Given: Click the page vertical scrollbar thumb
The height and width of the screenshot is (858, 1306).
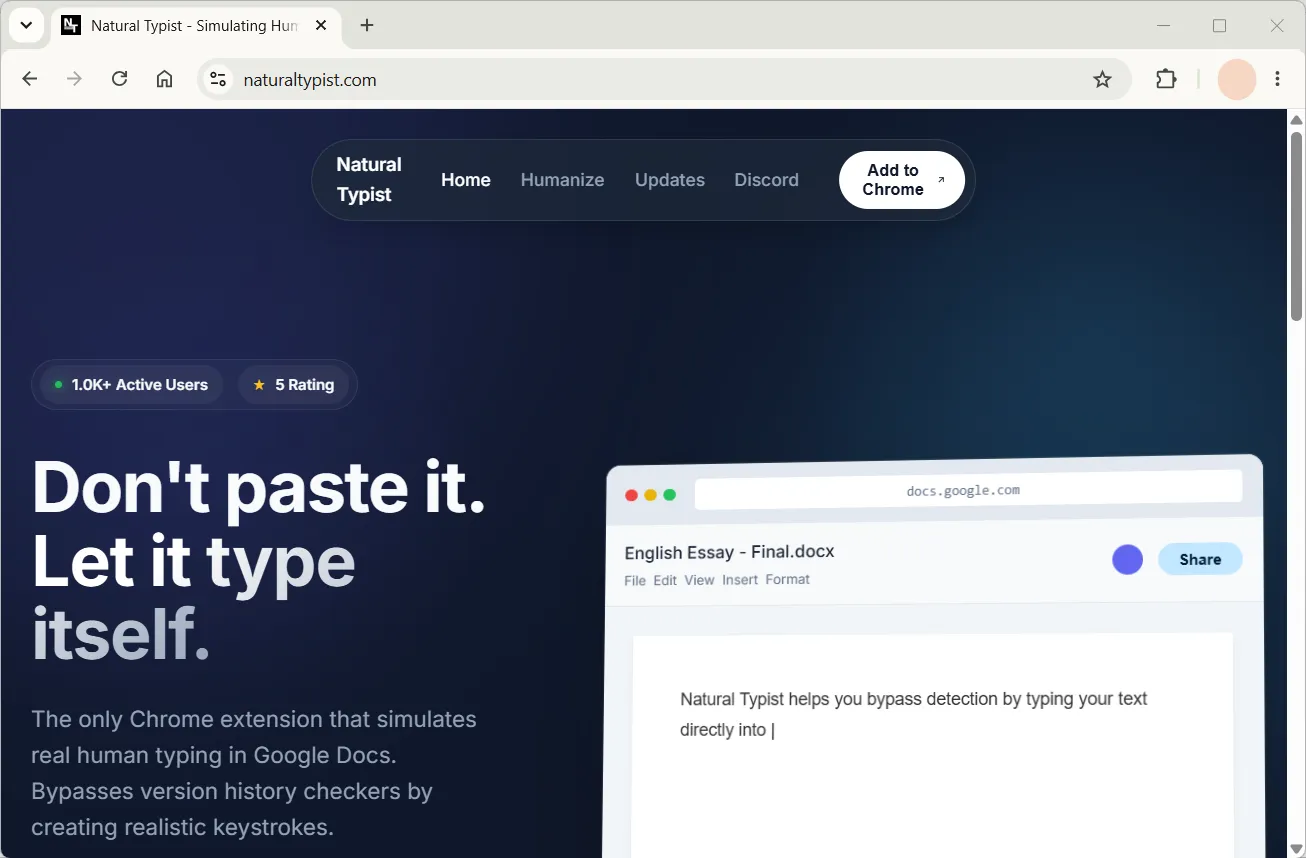Looking at the screenshot, I should (1296, 225).
